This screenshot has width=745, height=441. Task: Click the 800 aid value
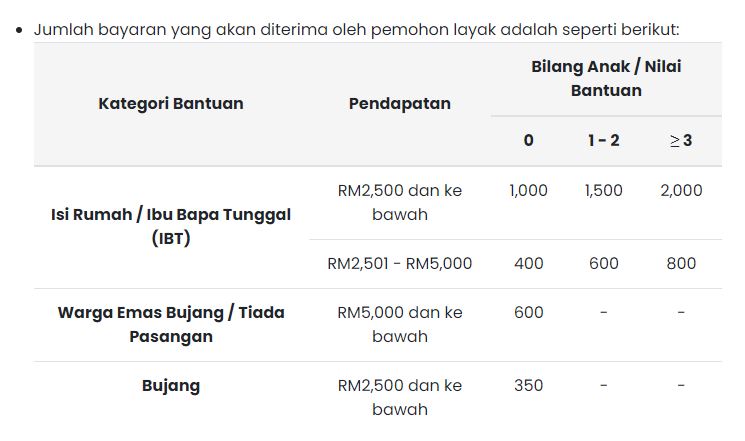click(681, 263)
